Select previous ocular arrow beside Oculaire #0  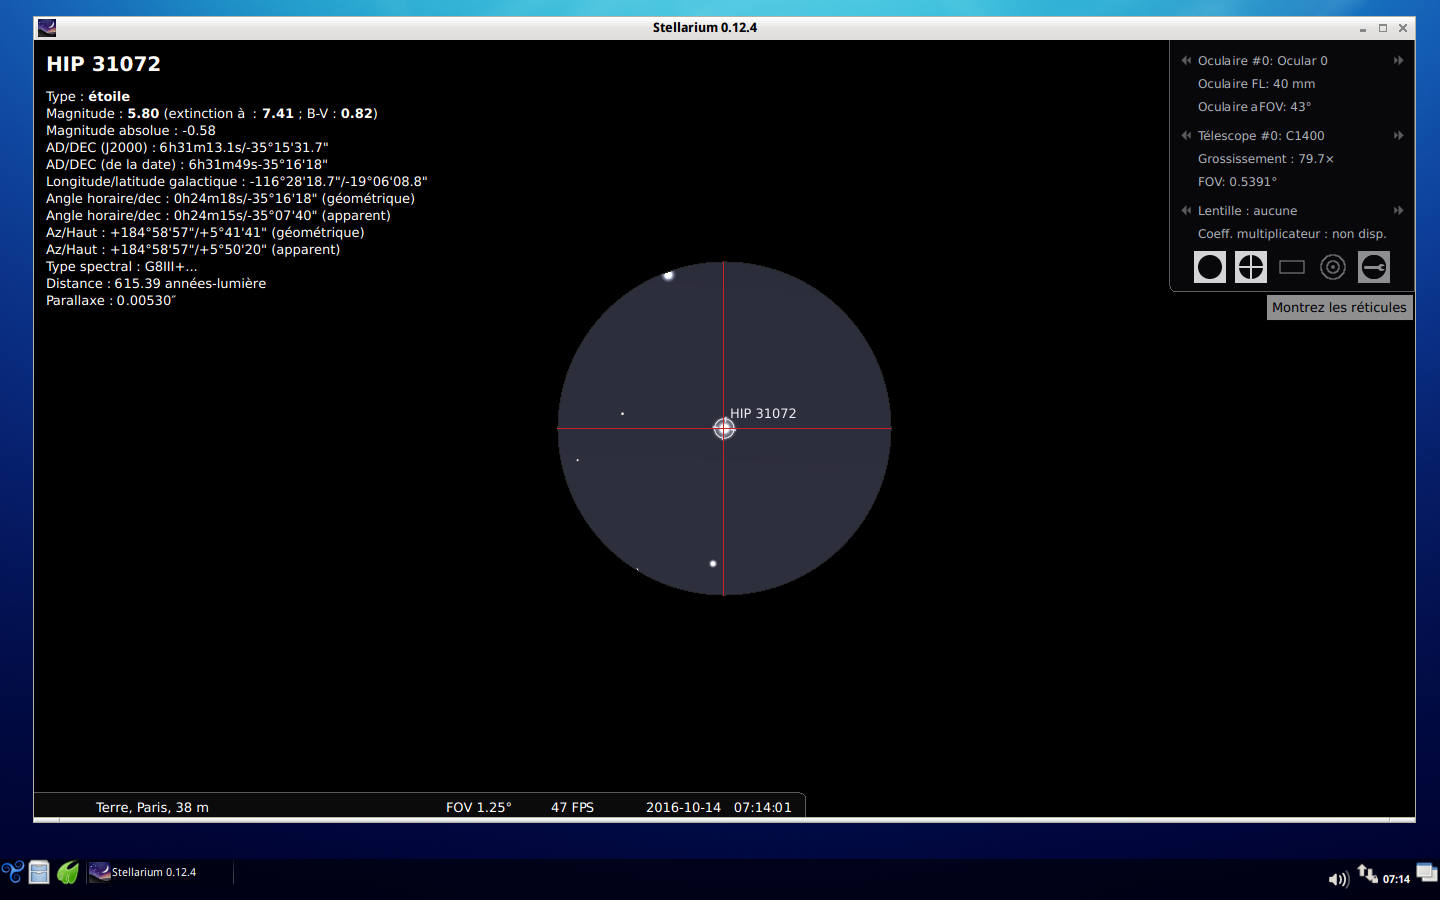coord(1186,60)
